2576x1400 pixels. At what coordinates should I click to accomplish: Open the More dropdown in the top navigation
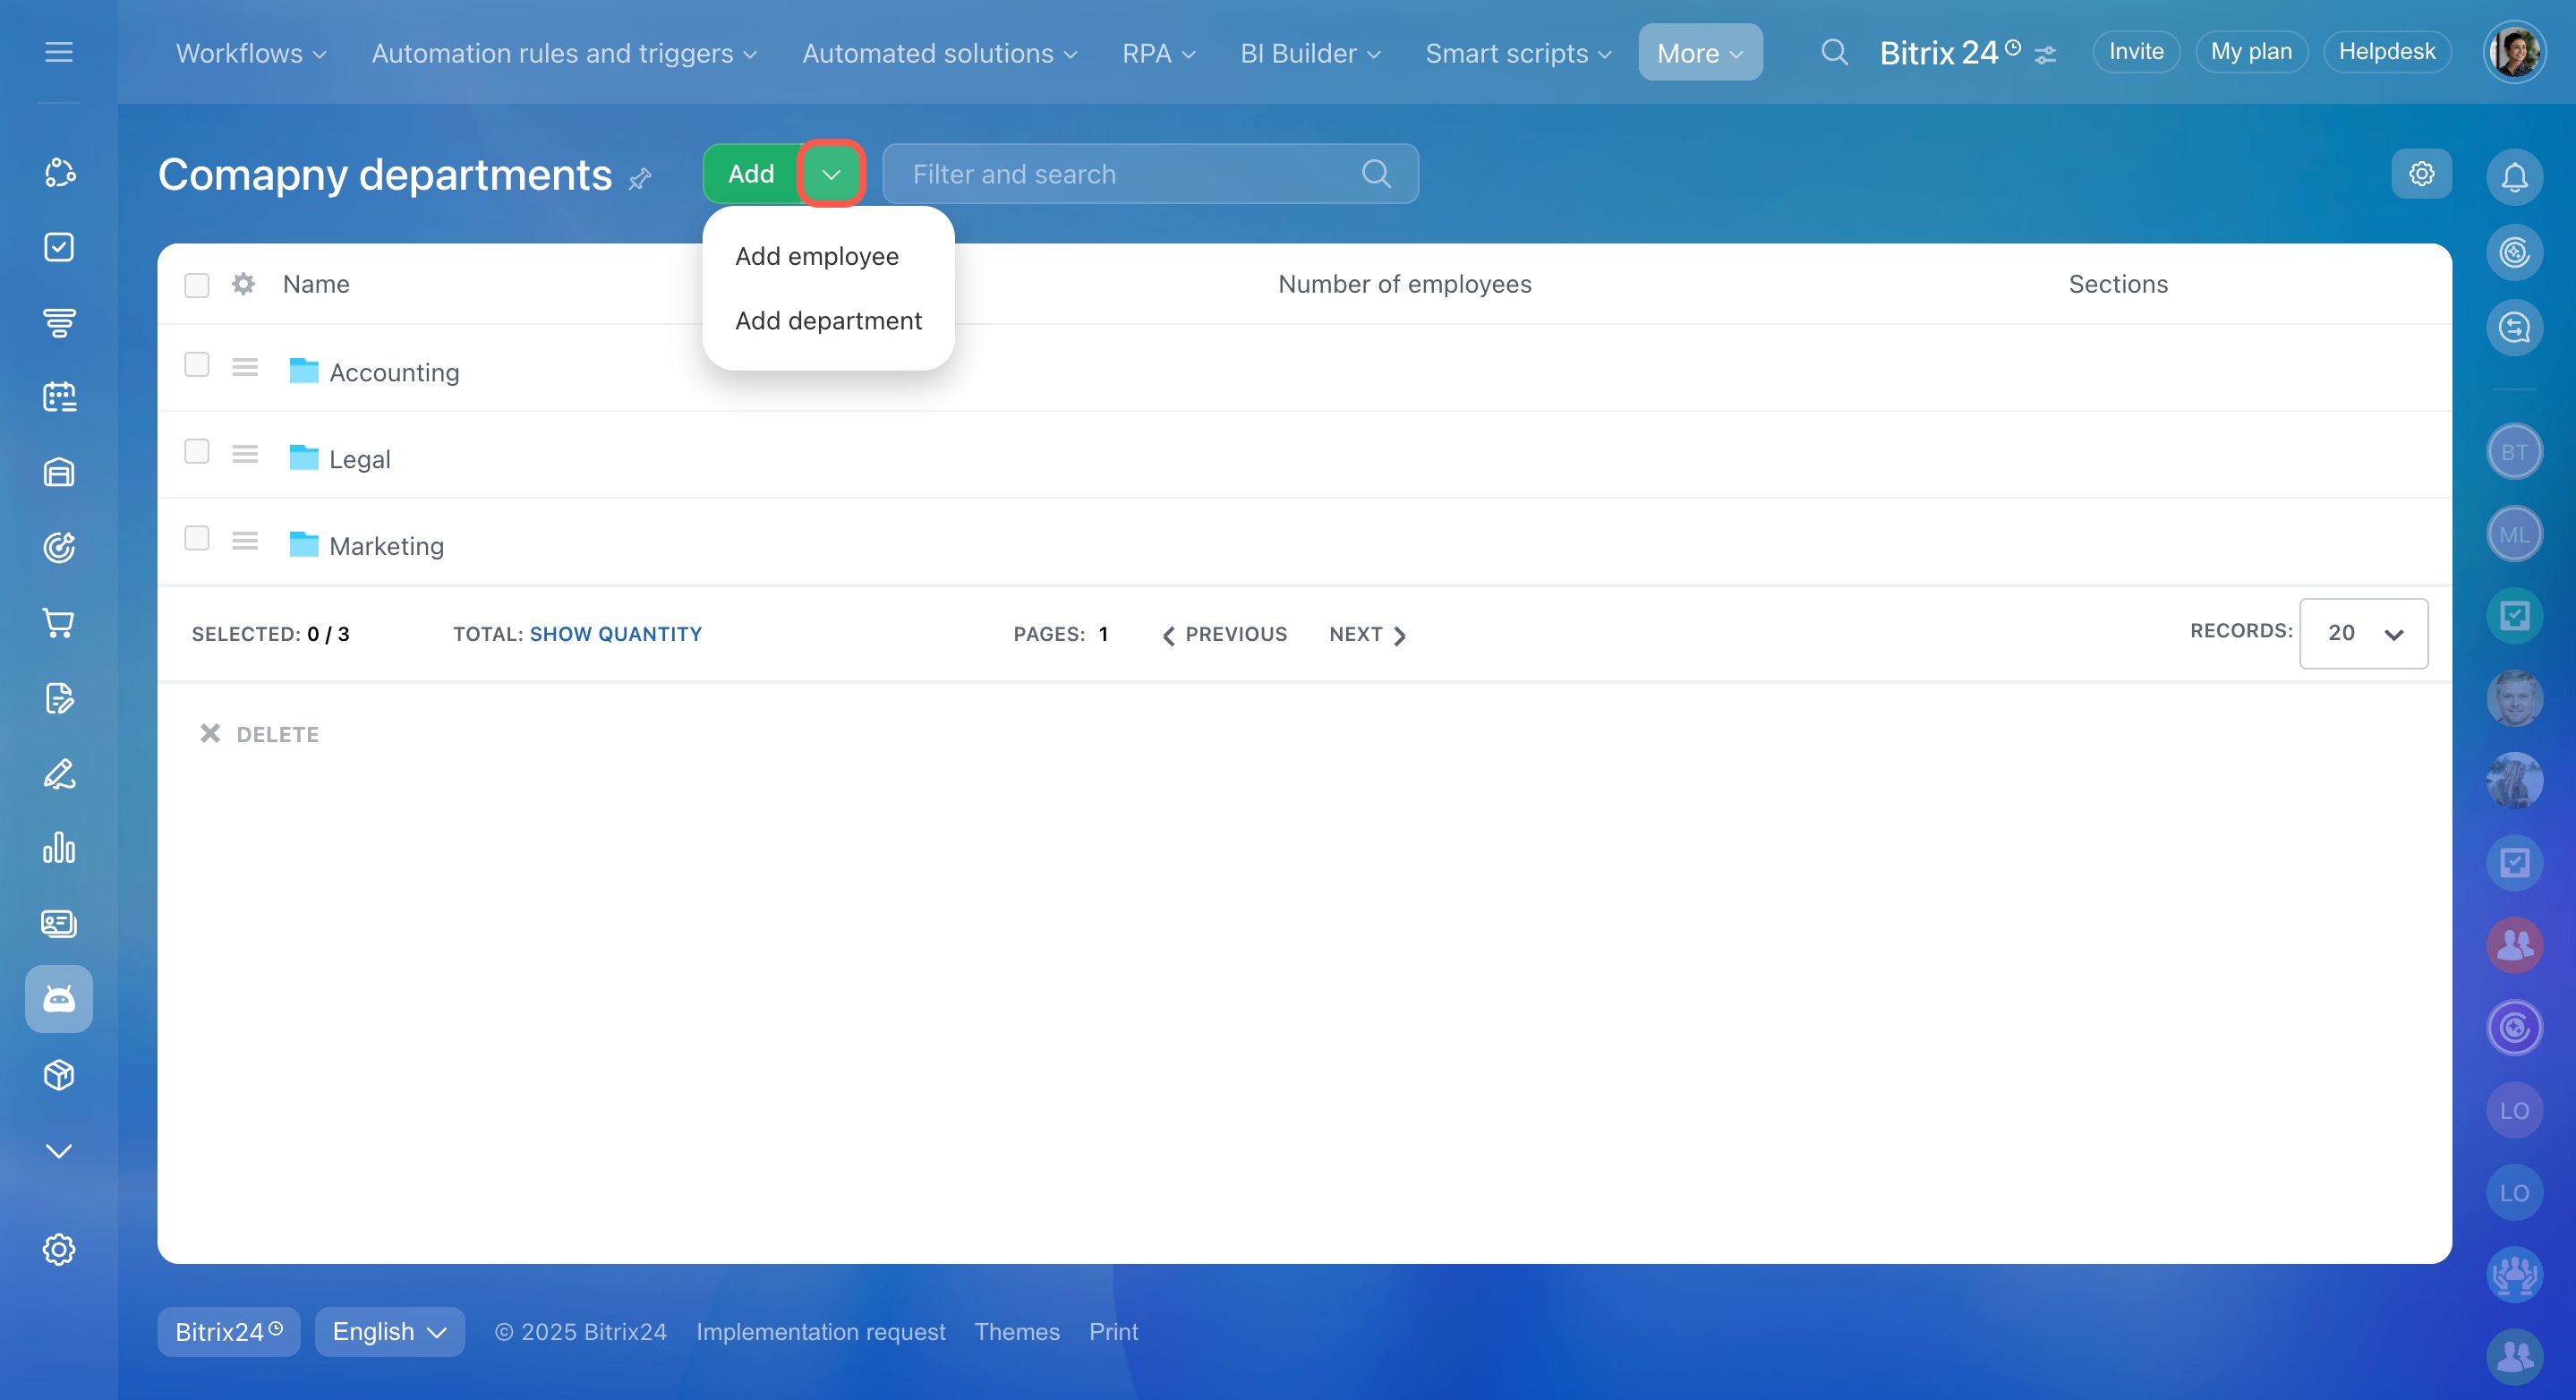coord(1700,53)
